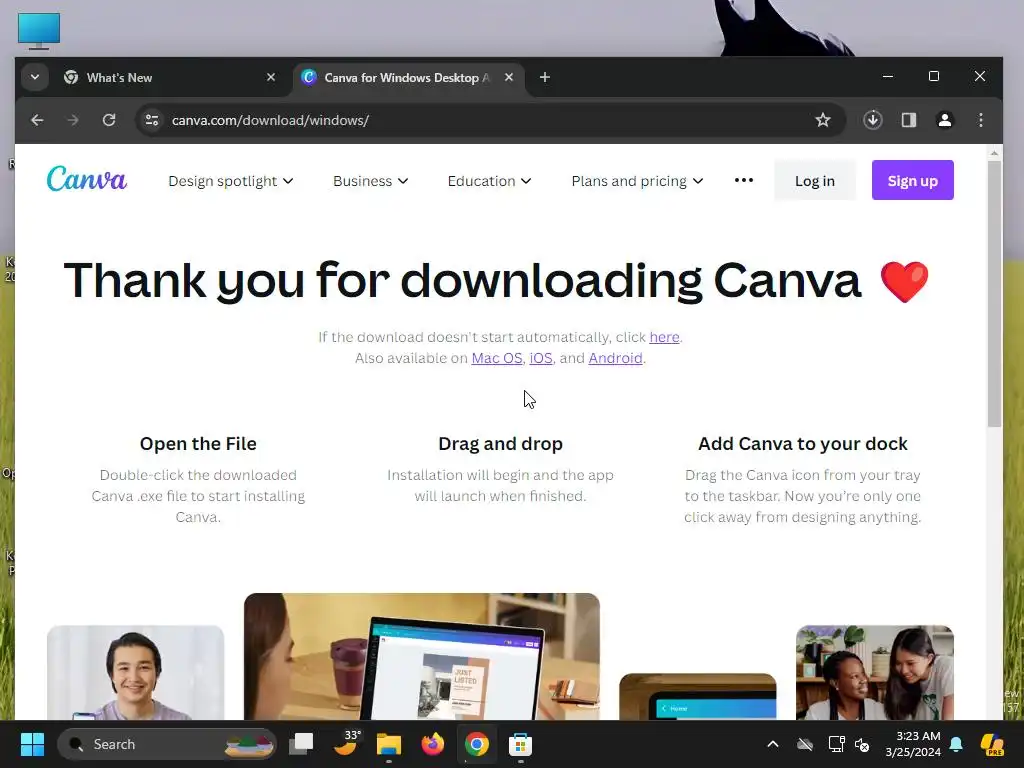Click the 'Drag and drop' heading
The image size is (1024, 768).
tap(500, 443)
